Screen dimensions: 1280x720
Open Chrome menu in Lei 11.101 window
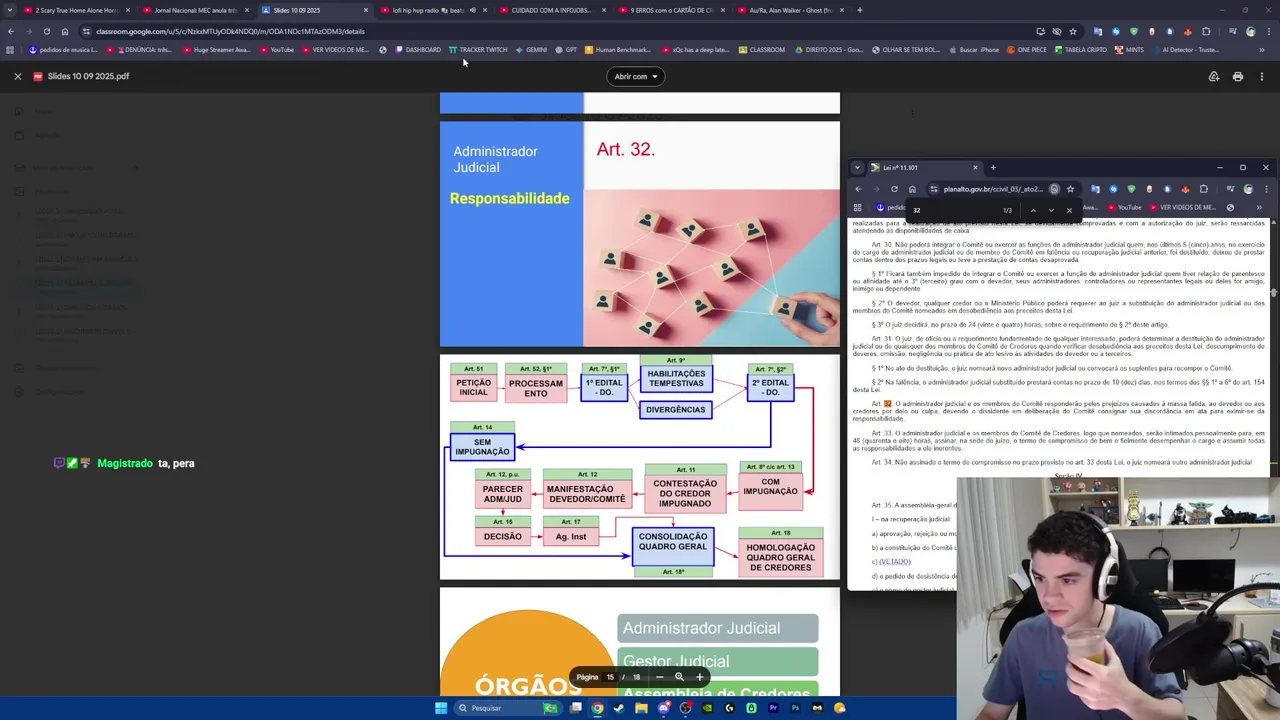tap(1264, 189)
